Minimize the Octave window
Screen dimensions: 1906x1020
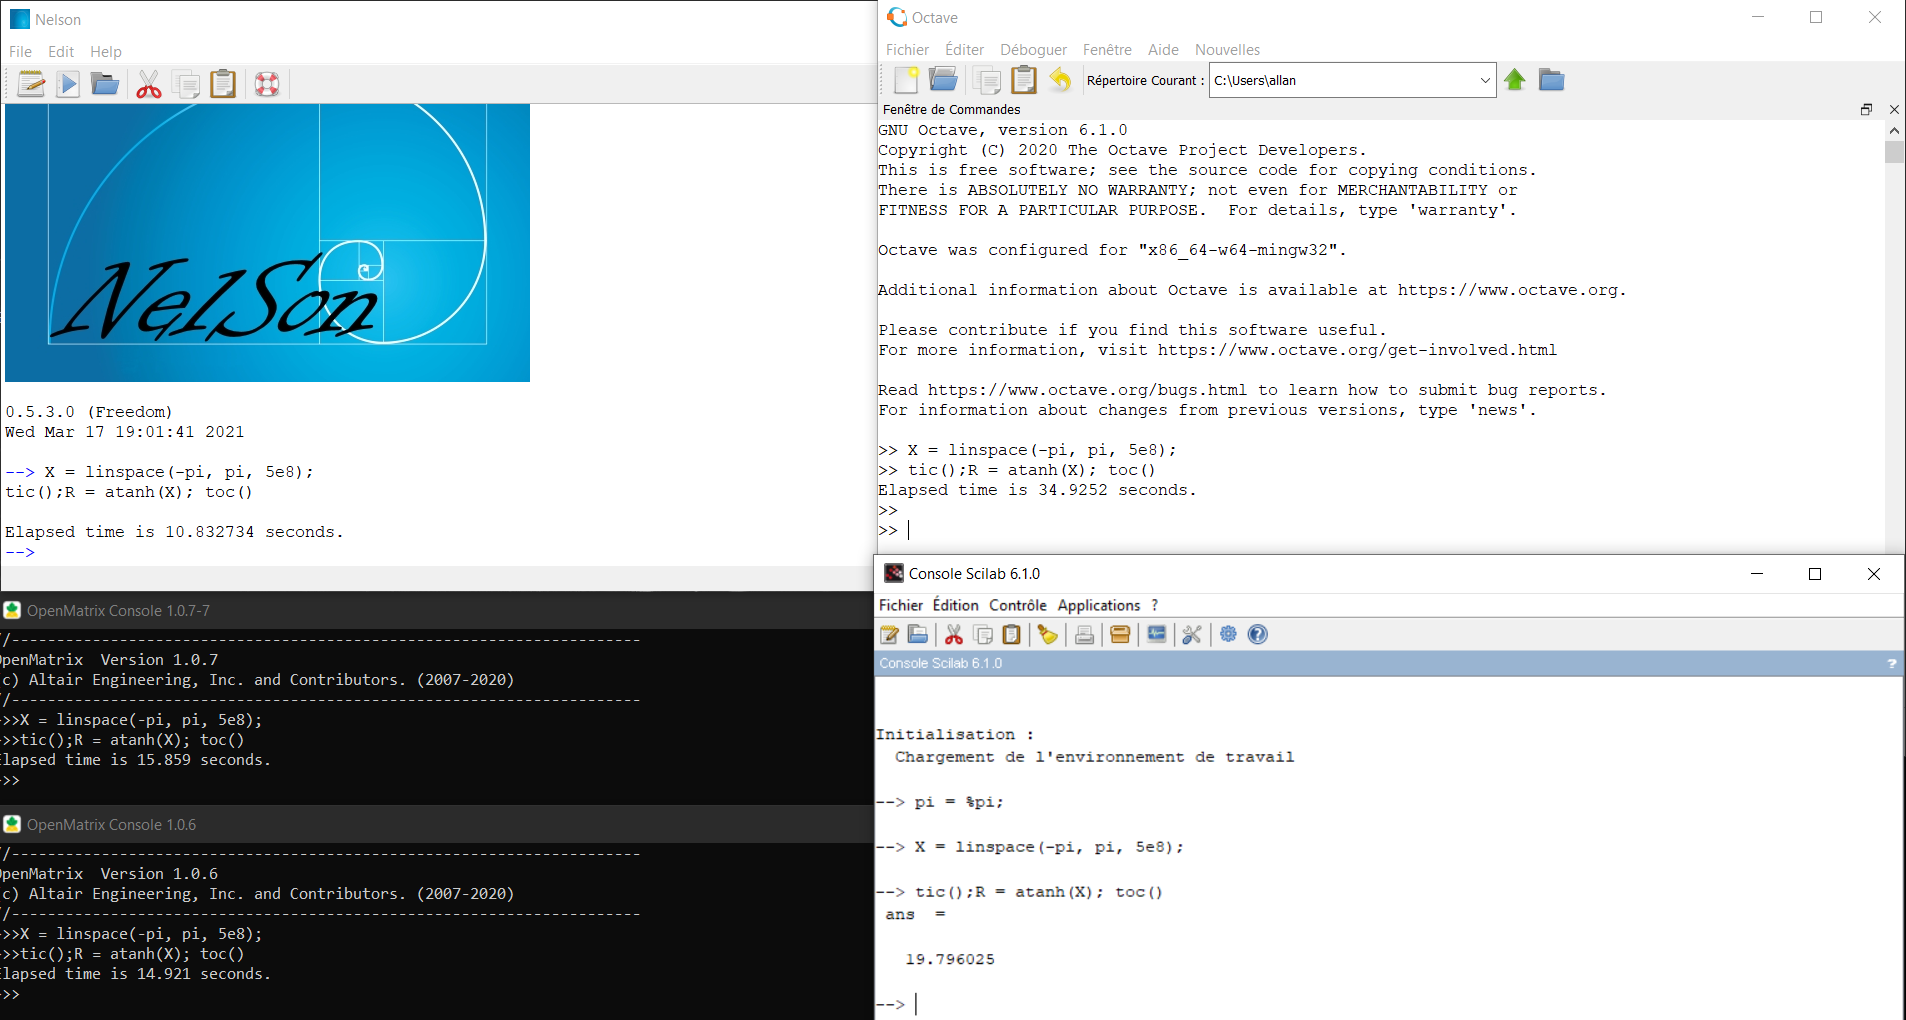point(1758,17)
